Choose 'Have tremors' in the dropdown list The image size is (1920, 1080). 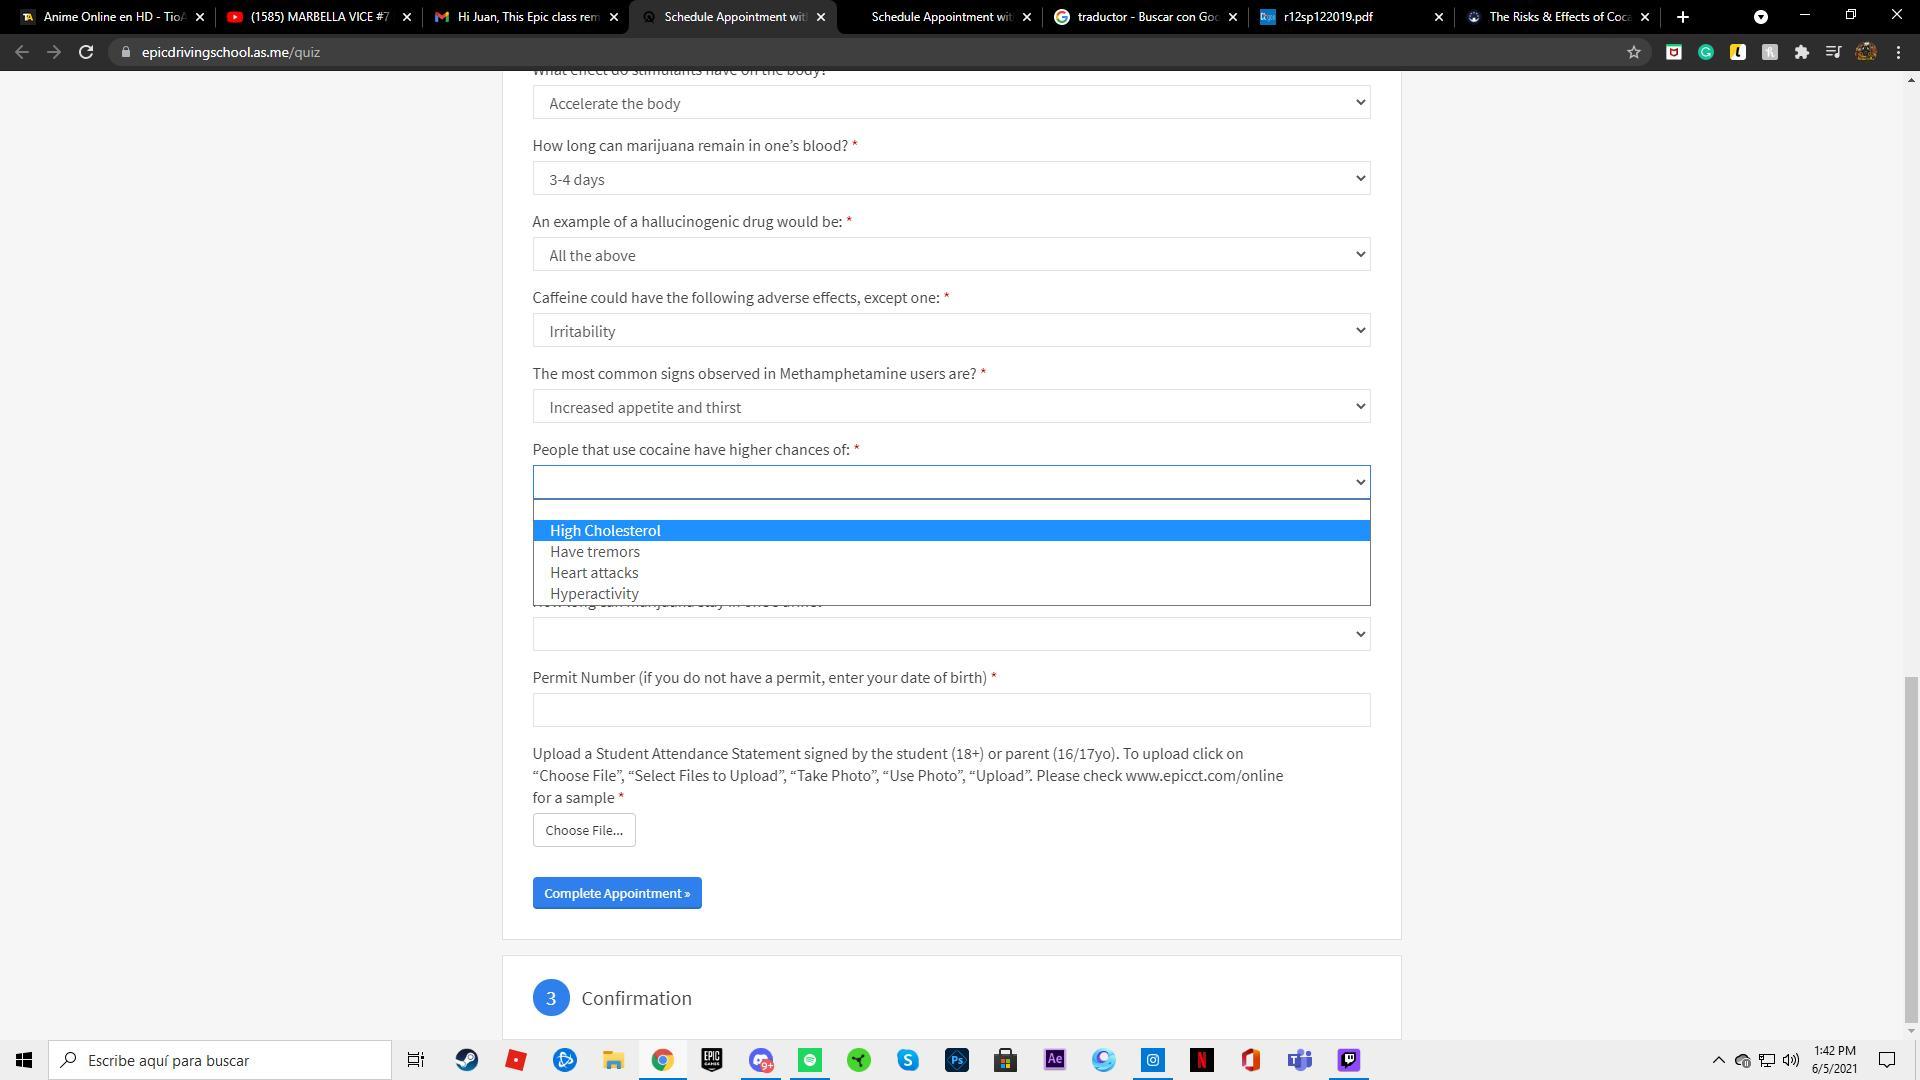pos(595,552)
